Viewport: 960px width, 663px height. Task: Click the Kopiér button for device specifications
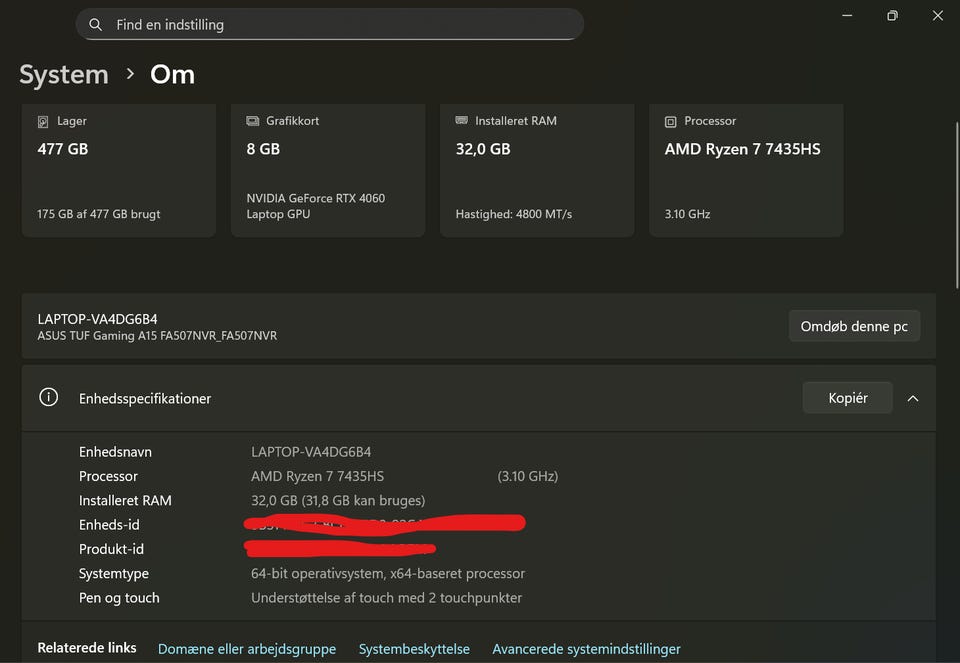click(847, 398)
